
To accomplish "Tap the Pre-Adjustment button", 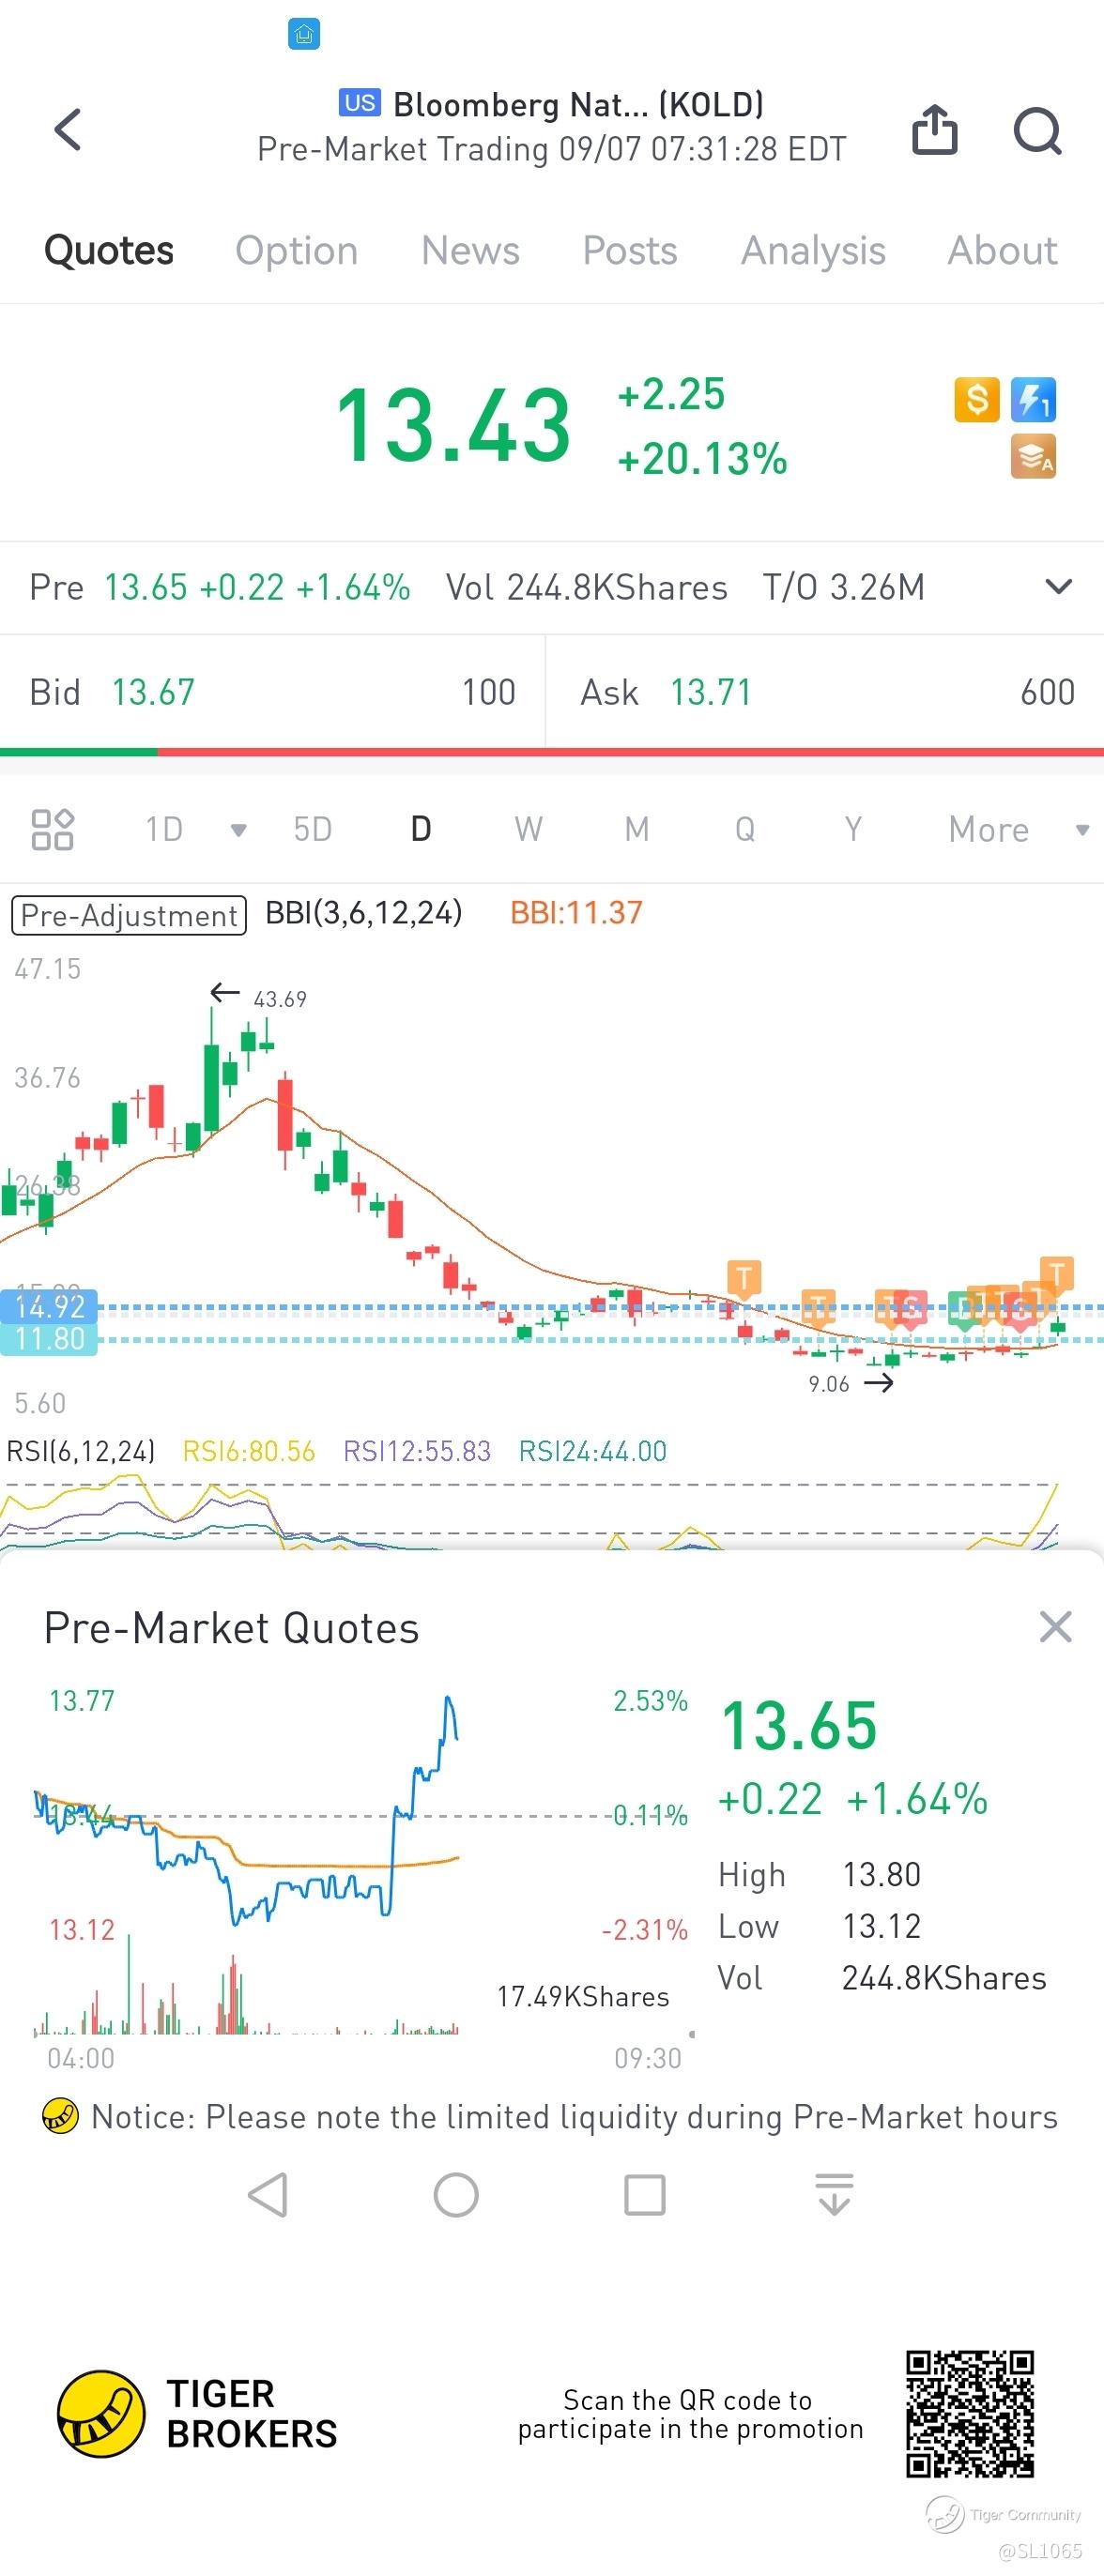I will click(x=129, y=915).
